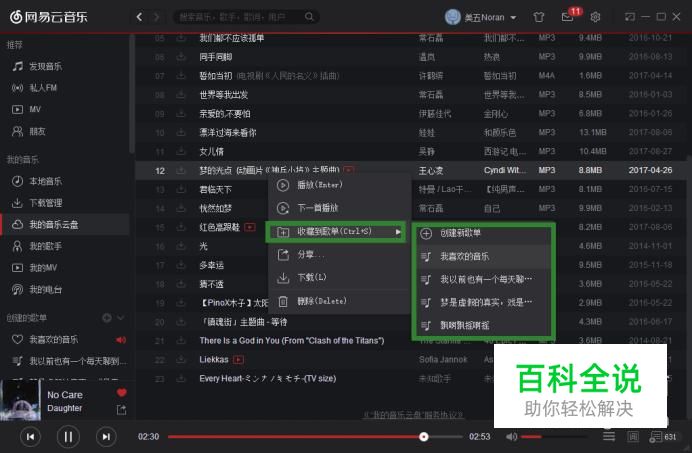The height and width of the screenshot is (453, 692).
Task: Choose 下载(L) in the context menu
Action: coord(339,278)
